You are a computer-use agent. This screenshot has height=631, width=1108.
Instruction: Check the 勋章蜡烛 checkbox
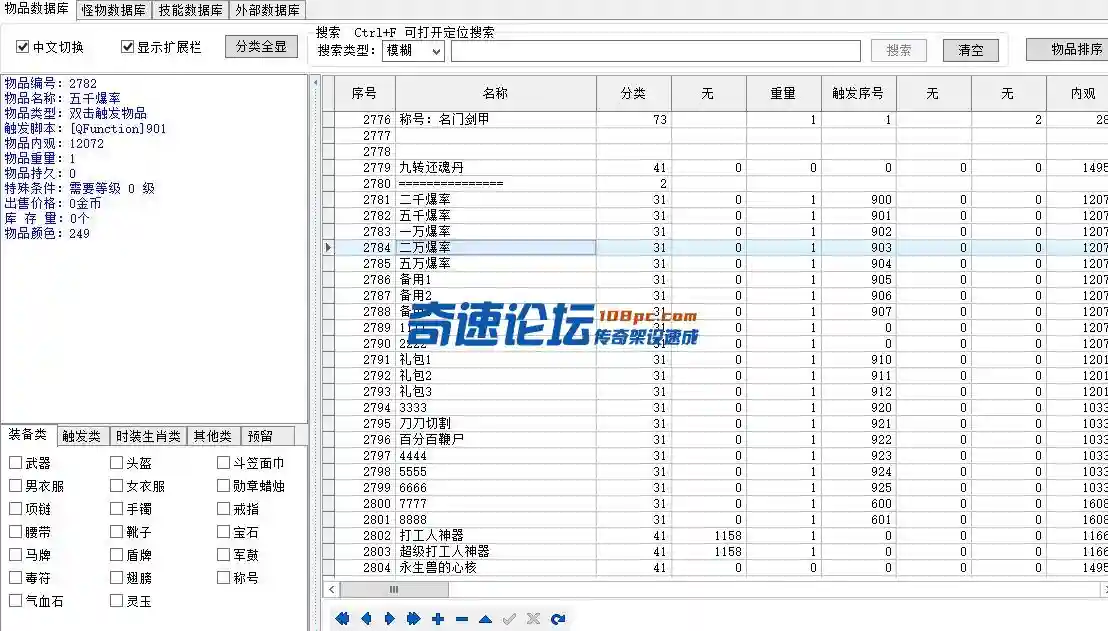tap(223, 485)
